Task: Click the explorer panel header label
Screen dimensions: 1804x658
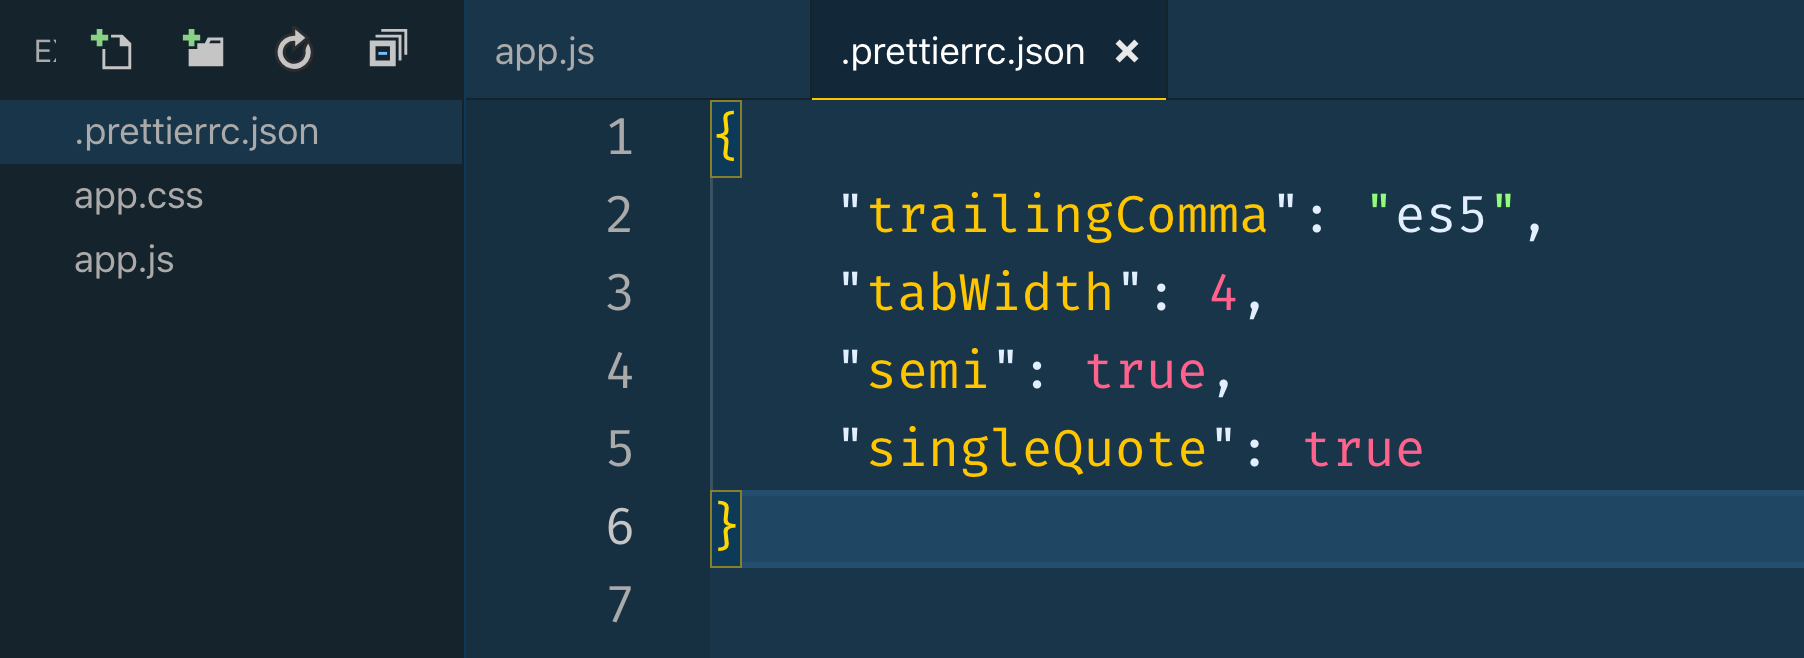Action: coord(46,51)
